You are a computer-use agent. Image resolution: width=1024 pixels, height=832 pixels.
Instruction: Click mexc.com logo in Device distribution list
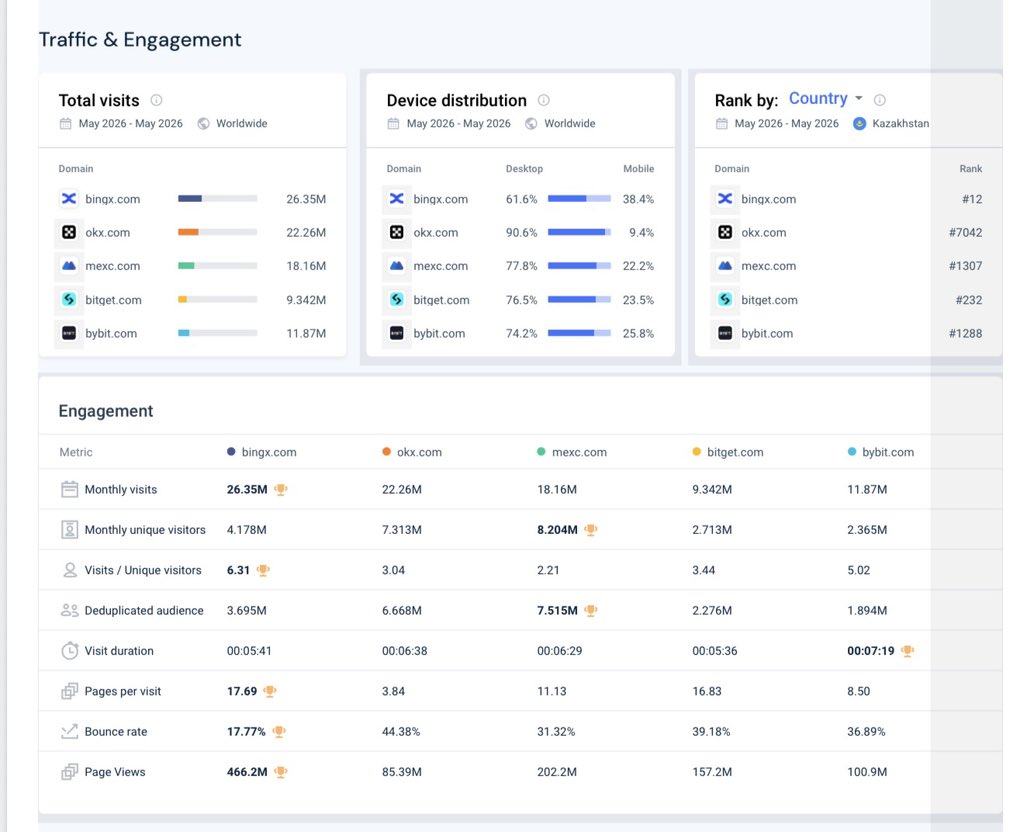click(x=396, y=266)
